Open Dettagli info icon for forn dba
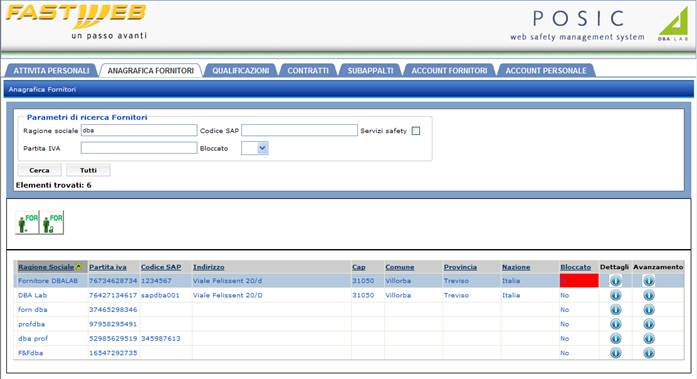The width and height of the screenshot is (697, 379). point(615,310)
